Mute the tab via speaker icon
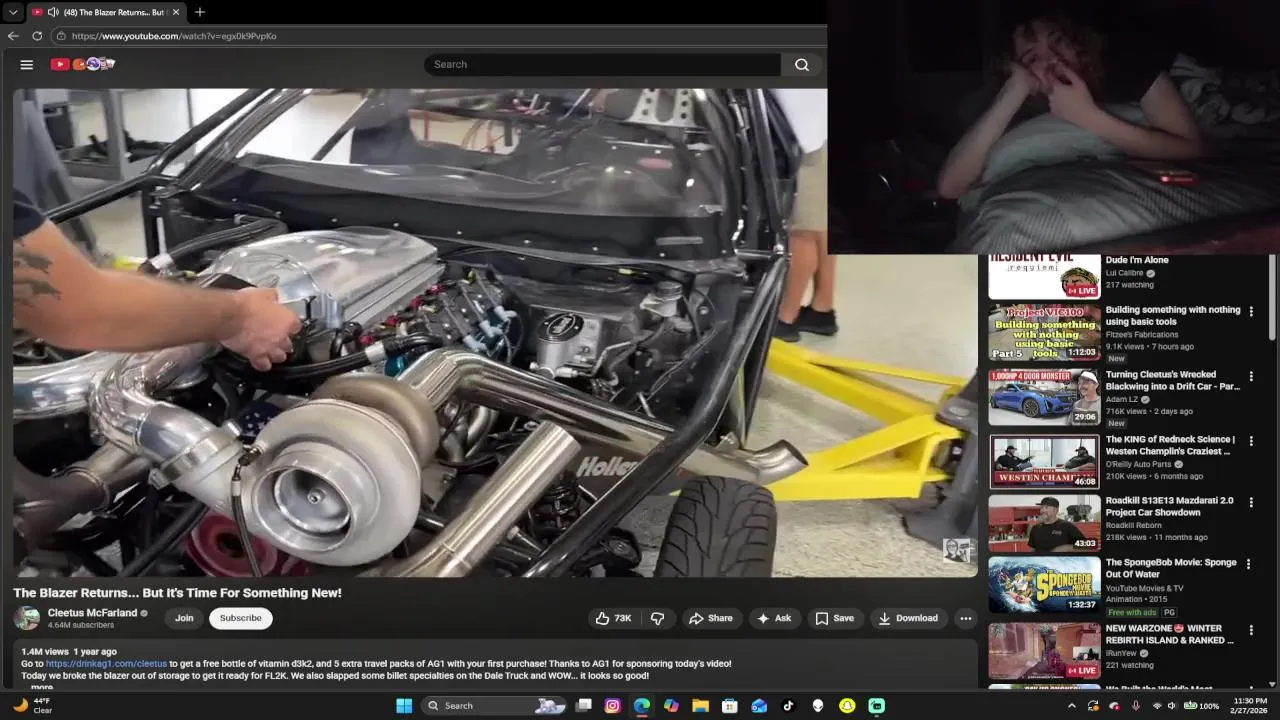Viewport: 1280px width, 720px height. tap(52, 12)
